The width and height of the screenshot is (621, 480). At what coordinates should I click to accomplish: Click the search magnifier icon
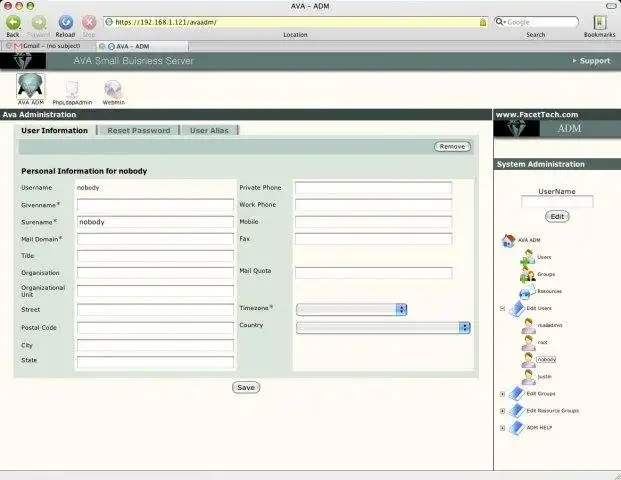500,22
